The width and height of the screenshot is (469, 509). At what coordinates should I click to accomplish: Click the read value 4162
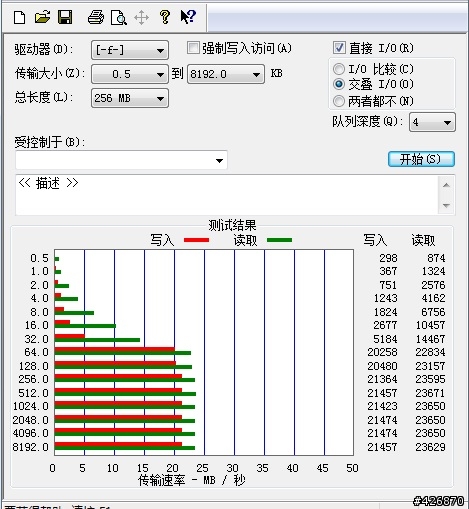433,298
